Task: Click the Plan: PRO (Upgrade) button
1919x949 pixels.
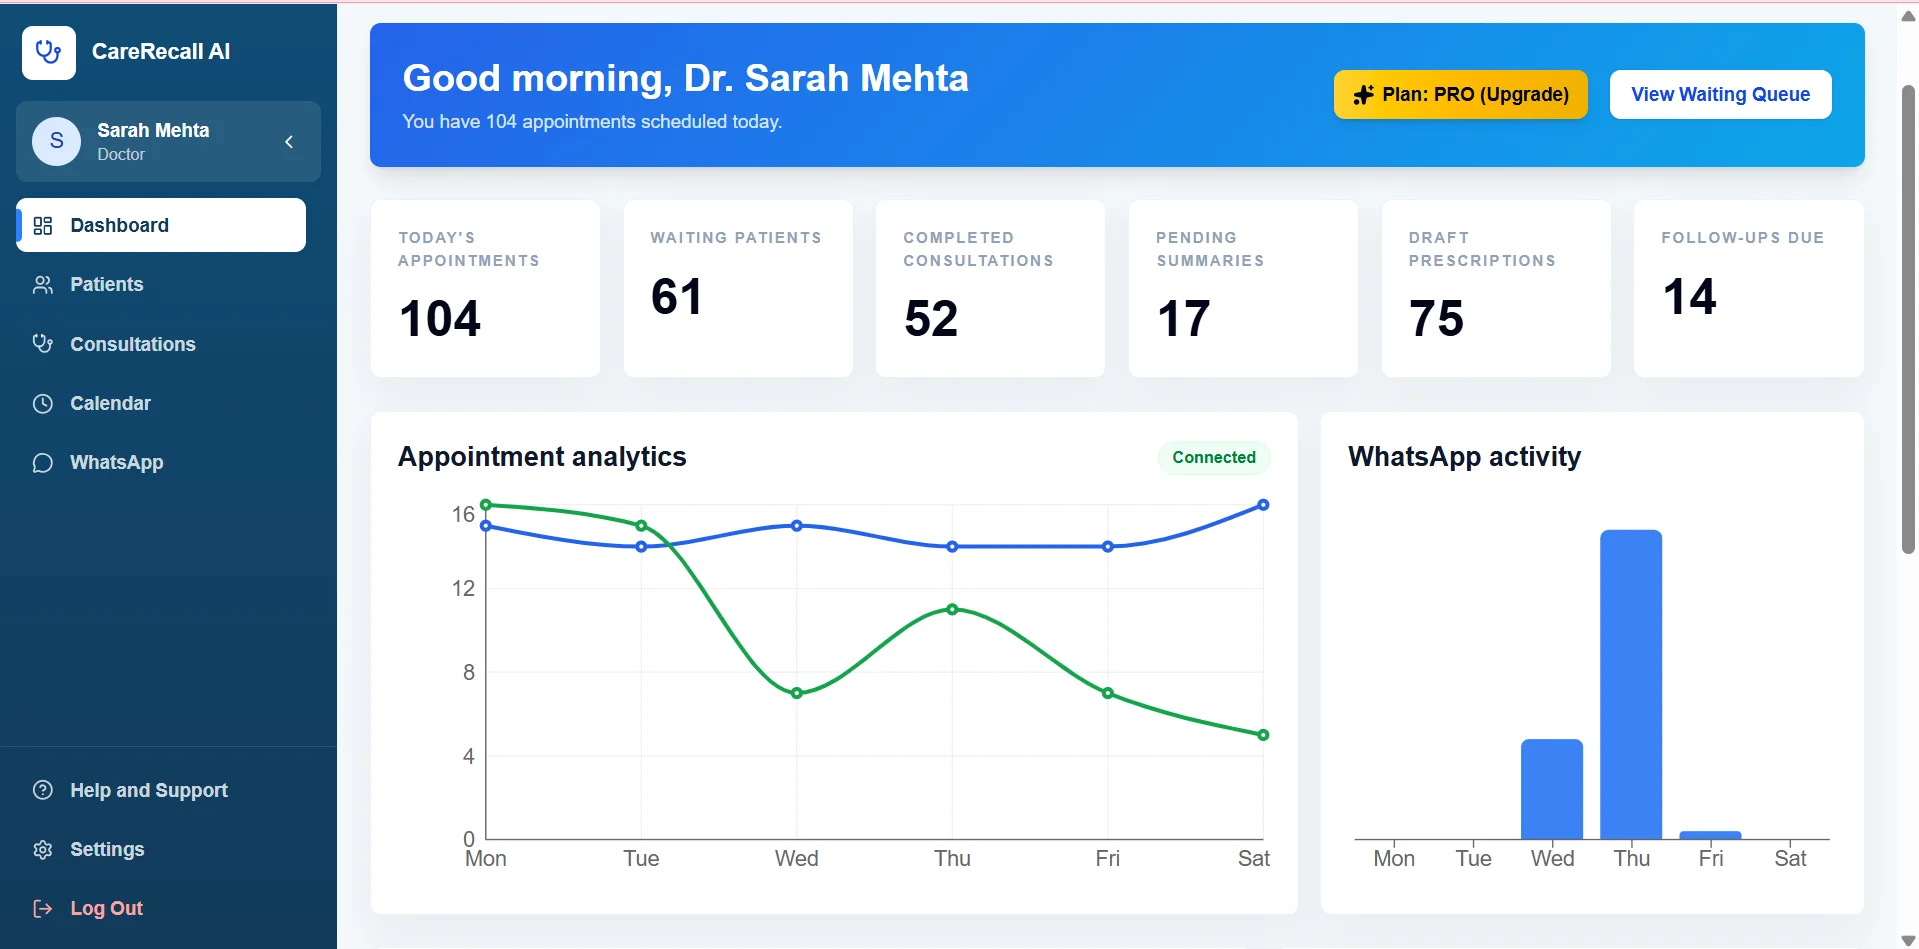Action: coord(1461,95)
